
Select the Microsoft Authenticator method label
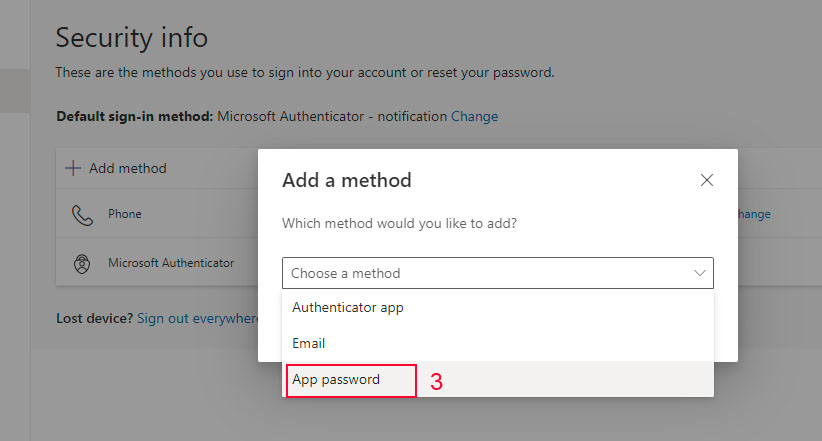tap(171, 263)
